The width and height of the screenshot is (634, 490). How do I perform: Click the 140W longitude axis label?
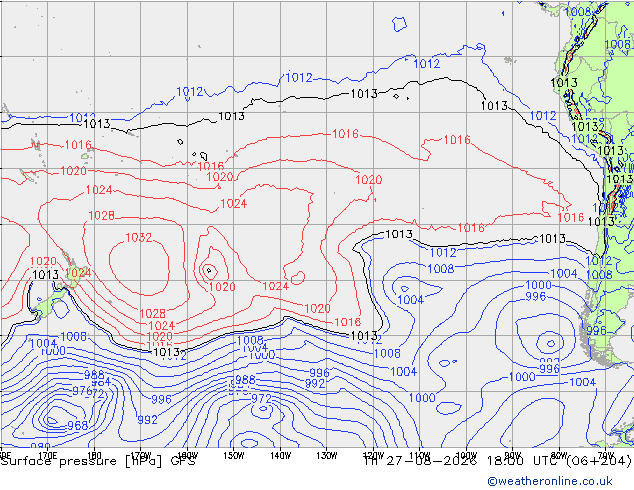tap(281, 456)
